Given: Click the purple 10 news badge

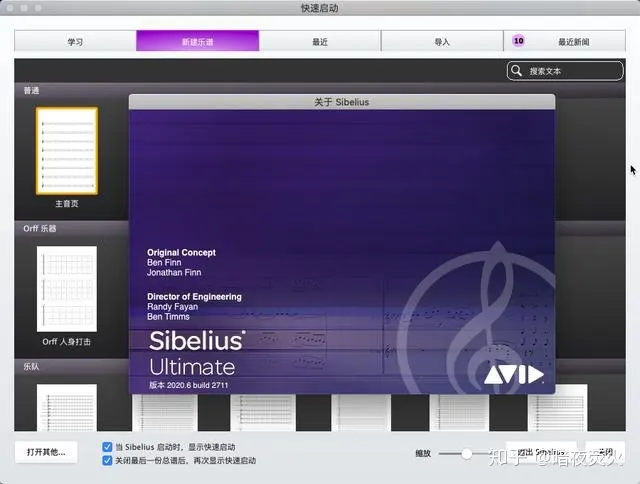Looking at the screenshot, I should pos(518,41).
